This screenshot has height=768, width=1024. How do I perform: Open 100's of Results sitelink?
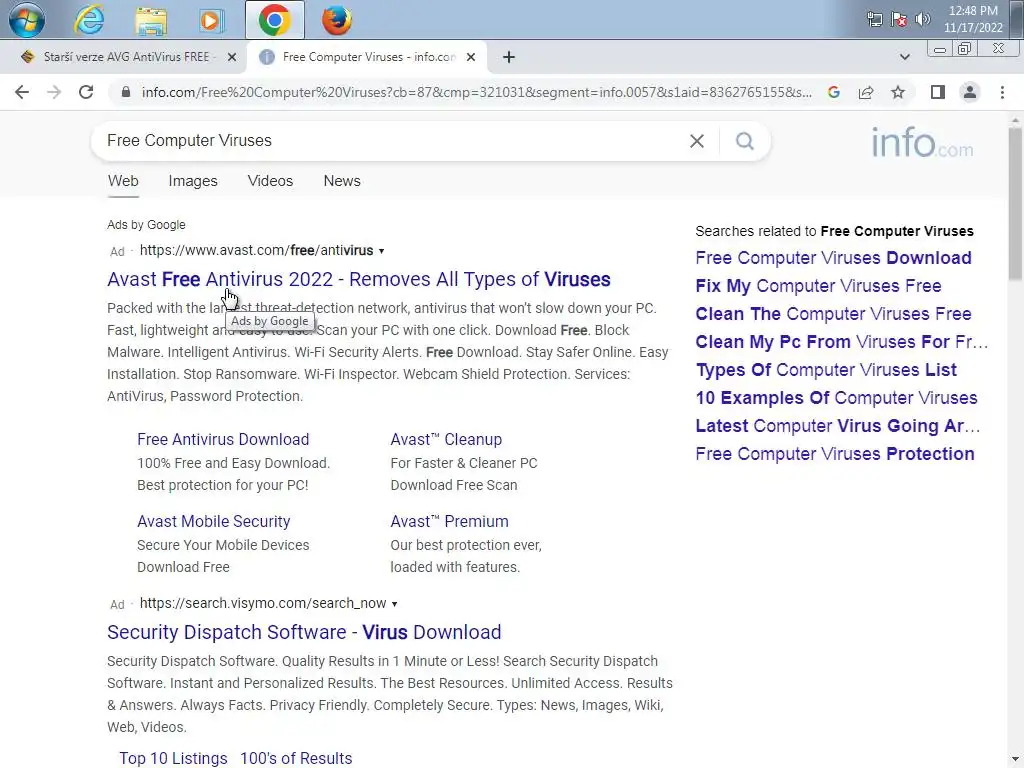click(296, 758)
